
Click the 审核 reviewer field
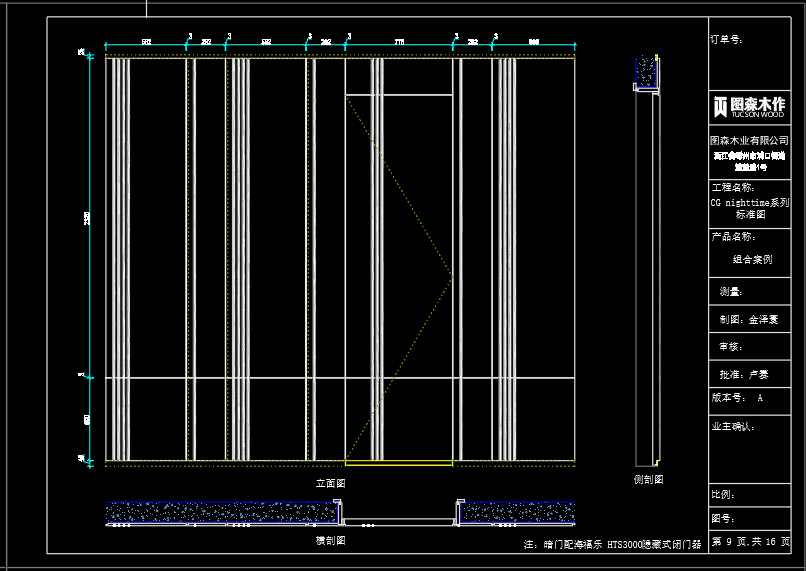731,347
